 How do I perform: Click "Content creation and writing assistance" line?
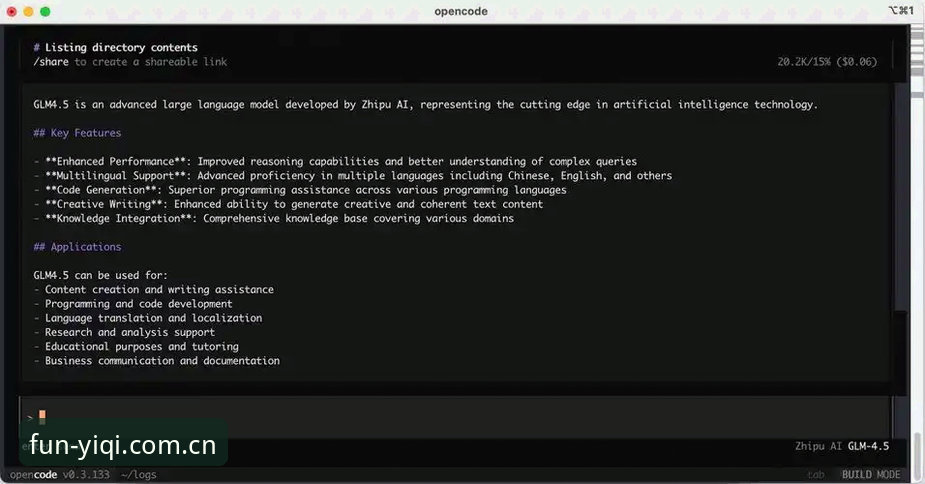pos(154,289)
